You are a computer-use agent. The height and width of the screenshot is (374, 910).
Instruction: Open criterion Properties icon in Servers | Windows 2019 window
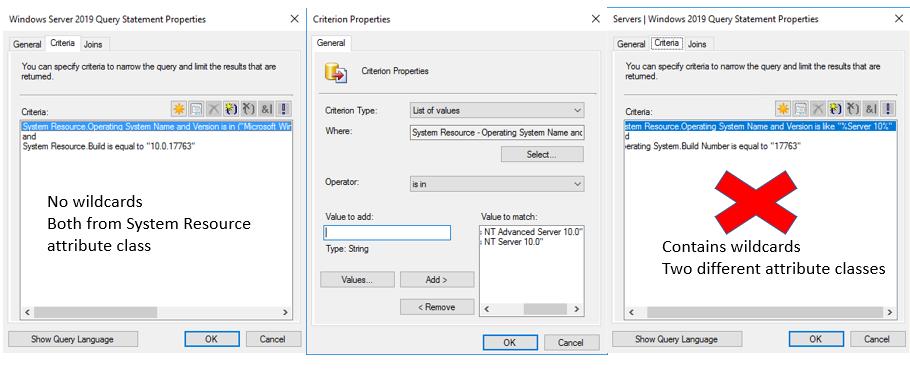coord(801,109)
